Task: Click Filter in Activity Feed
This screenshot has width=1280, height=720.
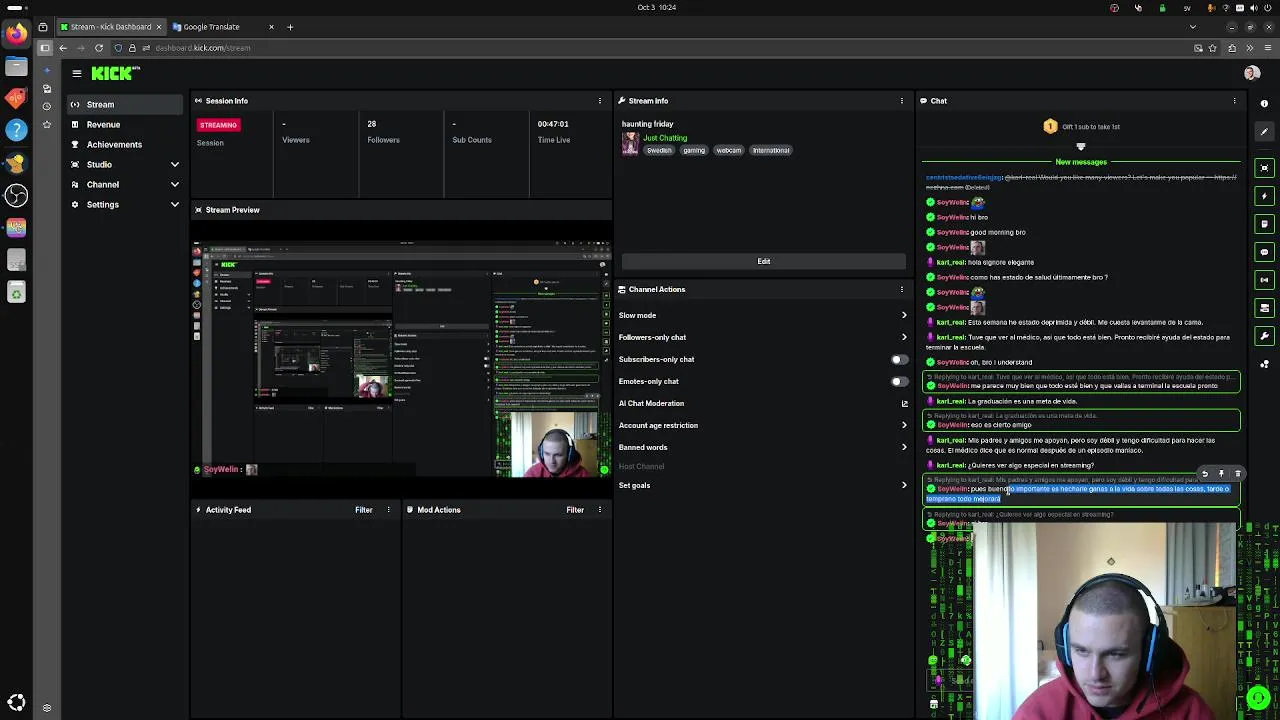Action: pos(364,510)
